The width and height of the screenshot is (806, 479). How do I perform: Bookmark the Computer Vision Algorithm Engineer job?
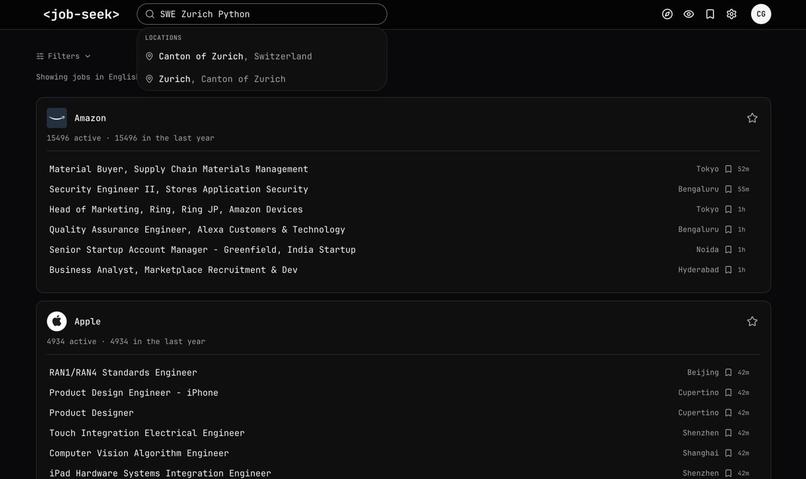click(728, 453)
